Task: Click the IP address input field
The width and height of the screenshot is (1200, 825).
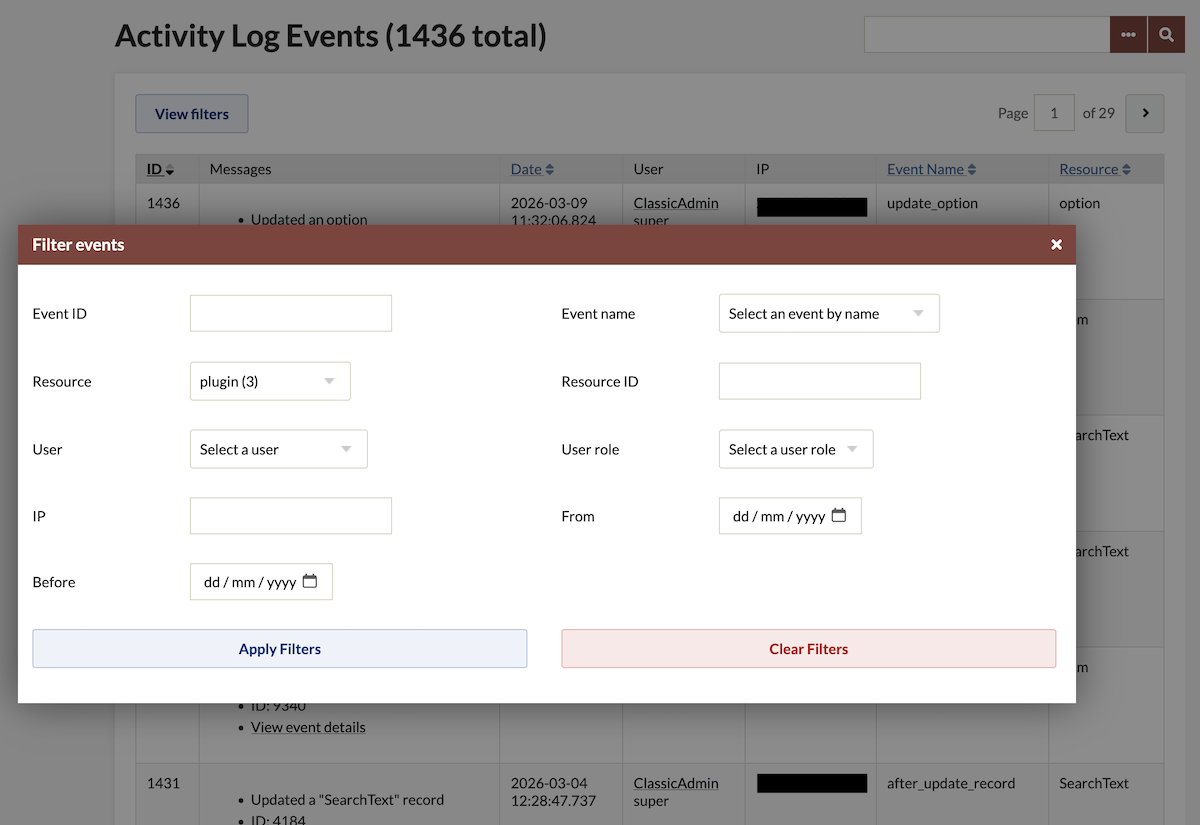Action: point(290,515)
